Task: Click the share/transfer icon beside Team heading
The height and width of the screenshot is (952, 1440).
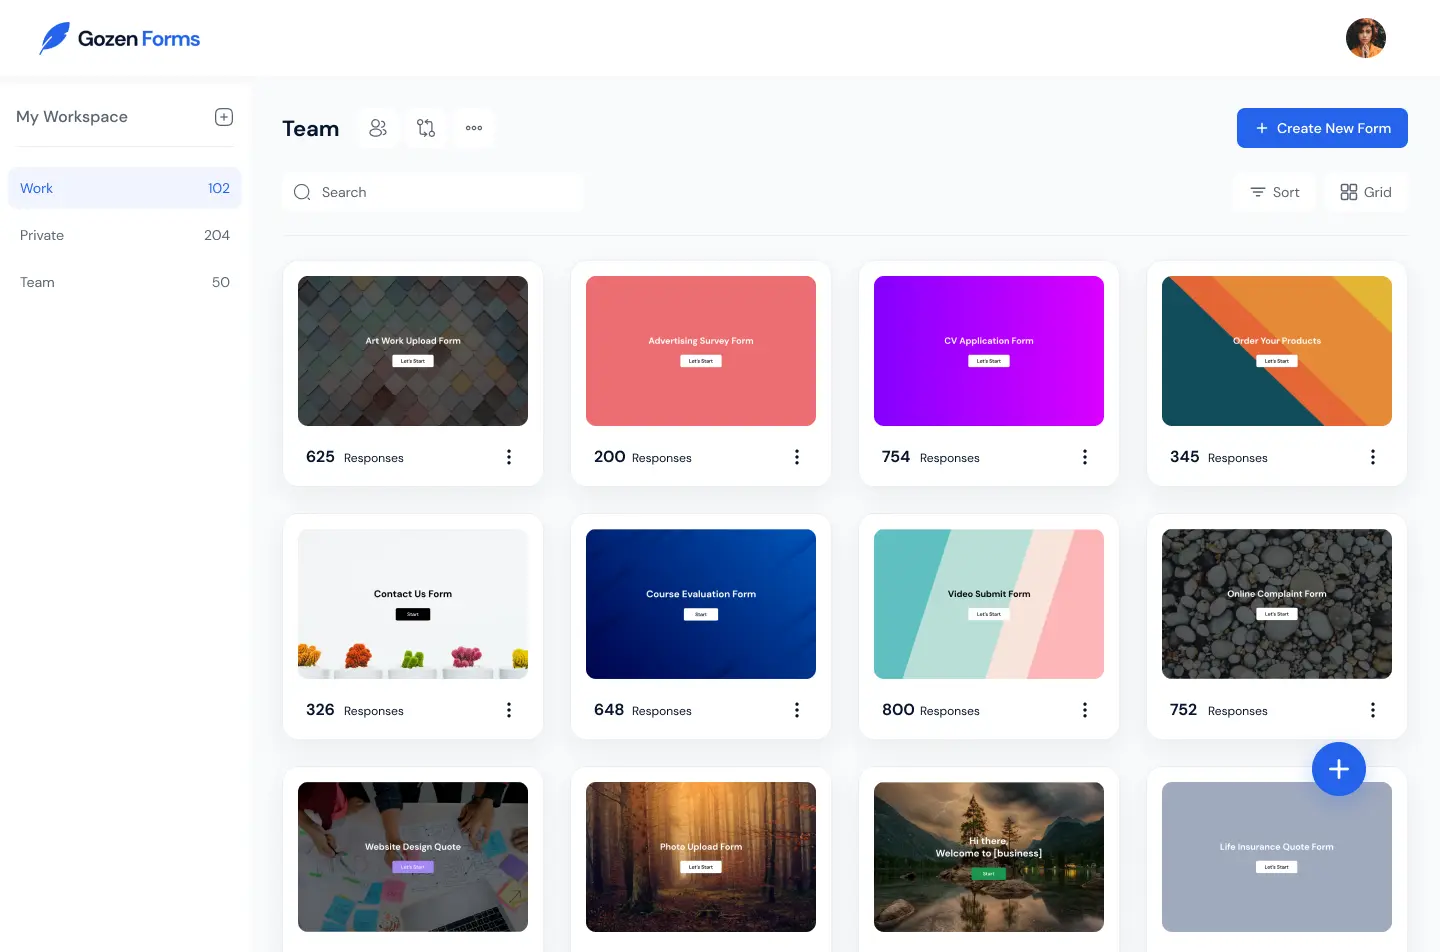Action: (426, 128)
